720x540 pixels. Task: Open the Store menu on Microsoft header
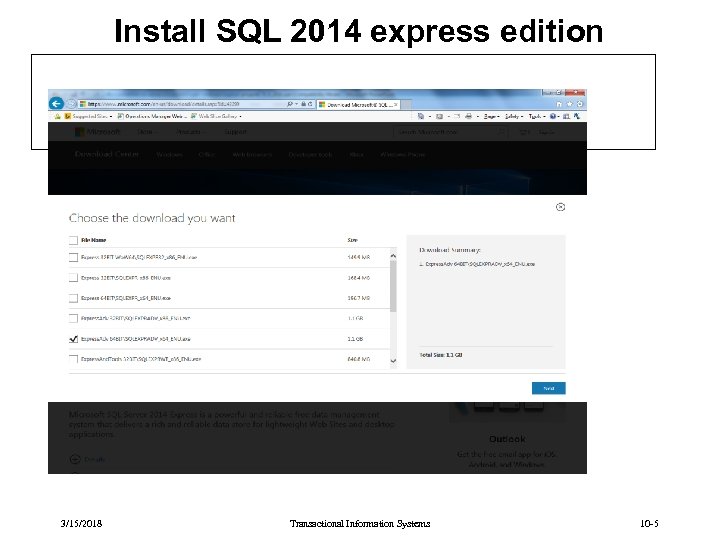pos(146,132)
